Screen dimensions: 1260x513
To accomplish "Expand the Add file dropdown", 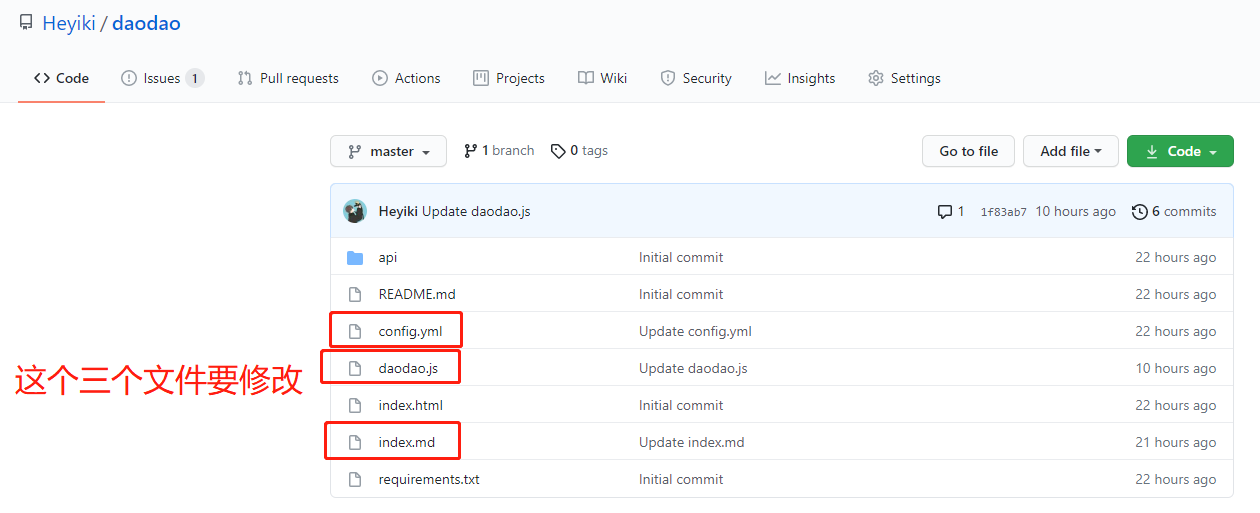I will click(x=1070, y=152).
